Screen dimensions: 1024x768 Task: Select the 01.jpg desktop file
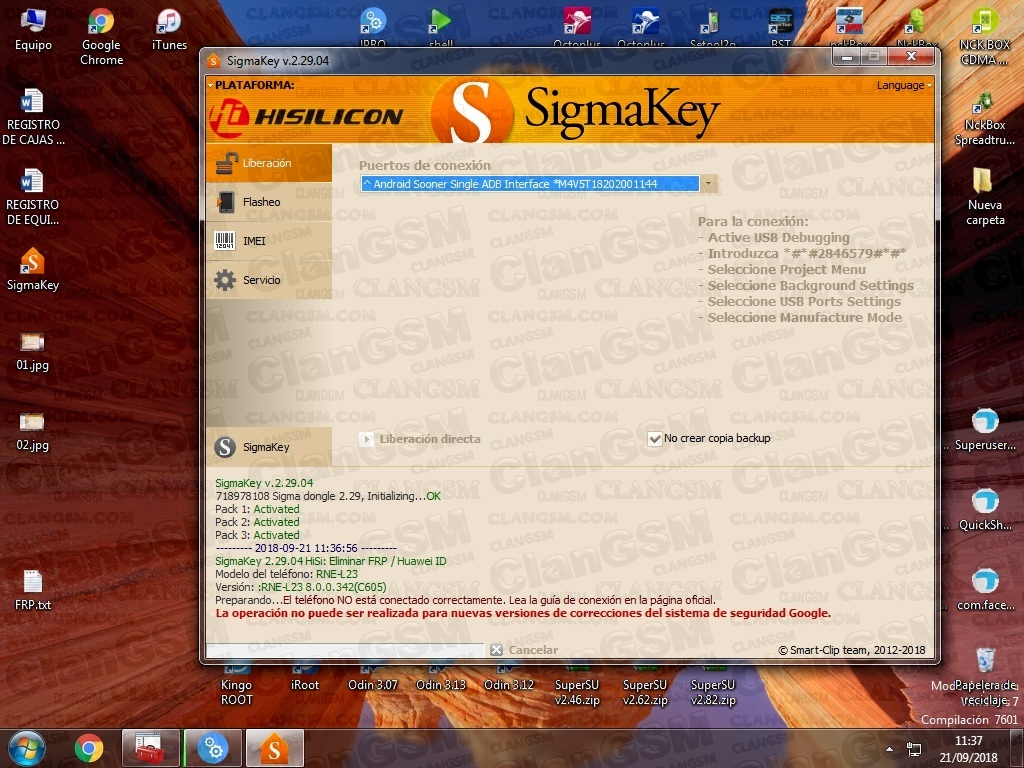(32, 351)
